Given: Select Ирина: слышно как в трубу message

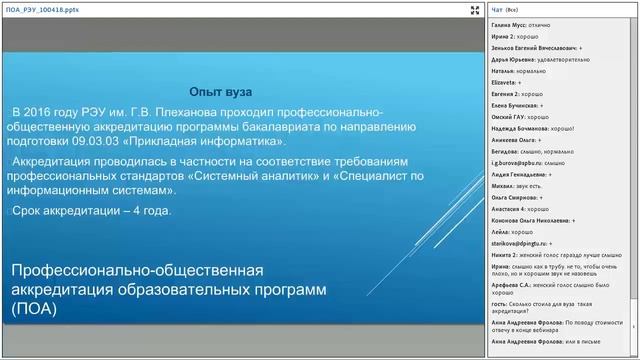Looking at the screenshot, I should point(554,270).
